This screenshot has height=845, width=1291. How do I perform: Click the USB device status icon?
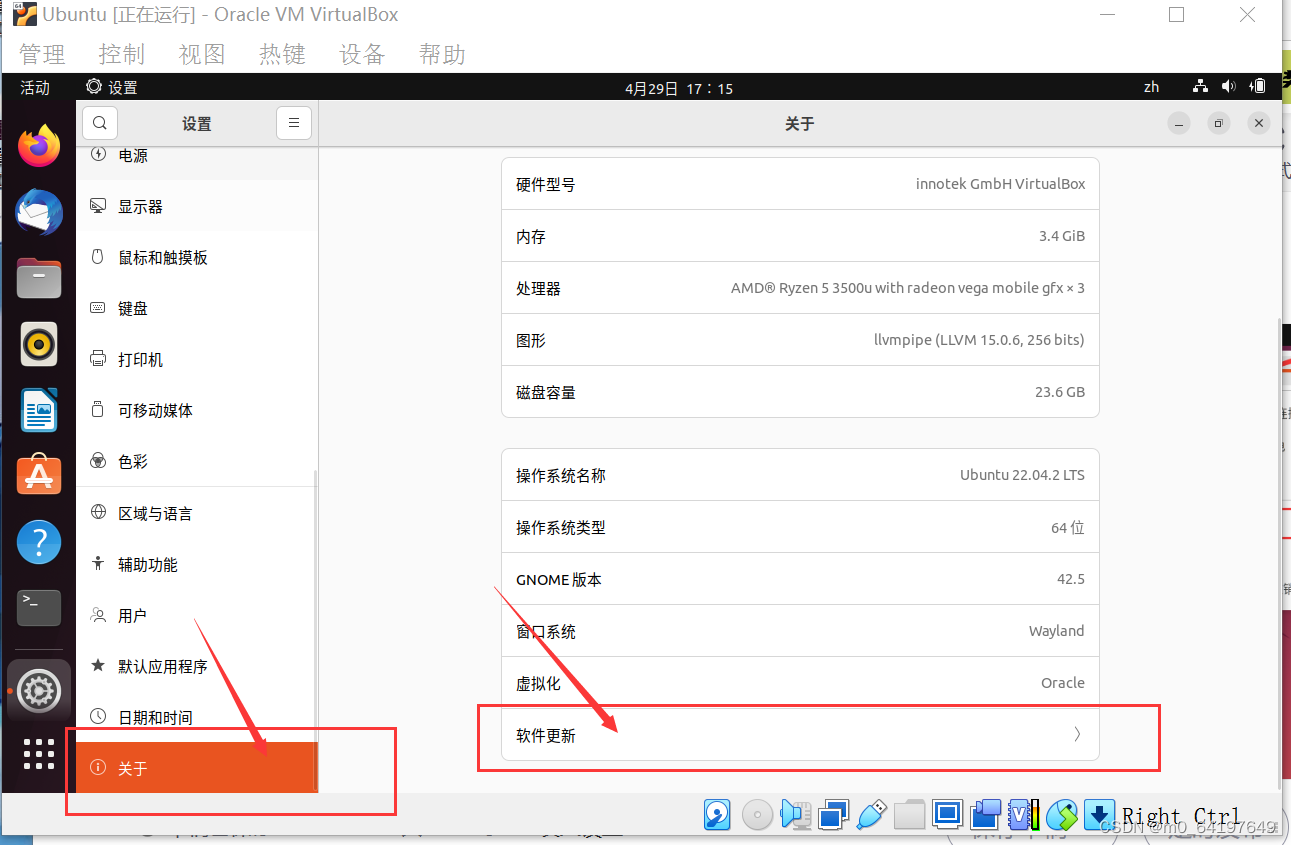click(872, 815)
